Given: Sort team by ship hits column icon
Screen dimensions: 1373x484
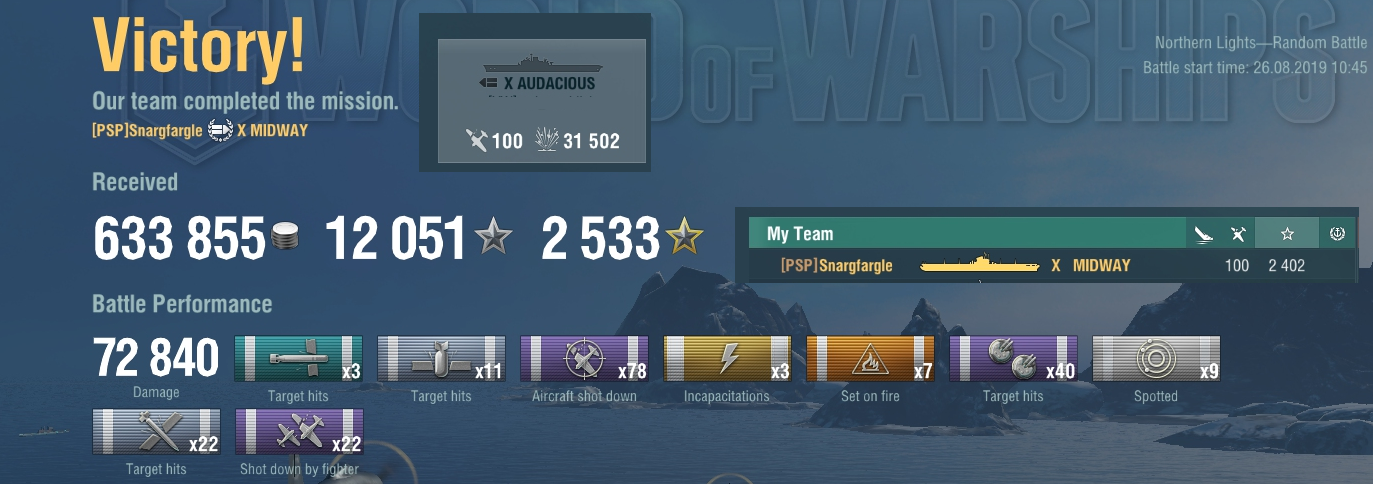Looking at the screenshot, I should (1203, 234).
